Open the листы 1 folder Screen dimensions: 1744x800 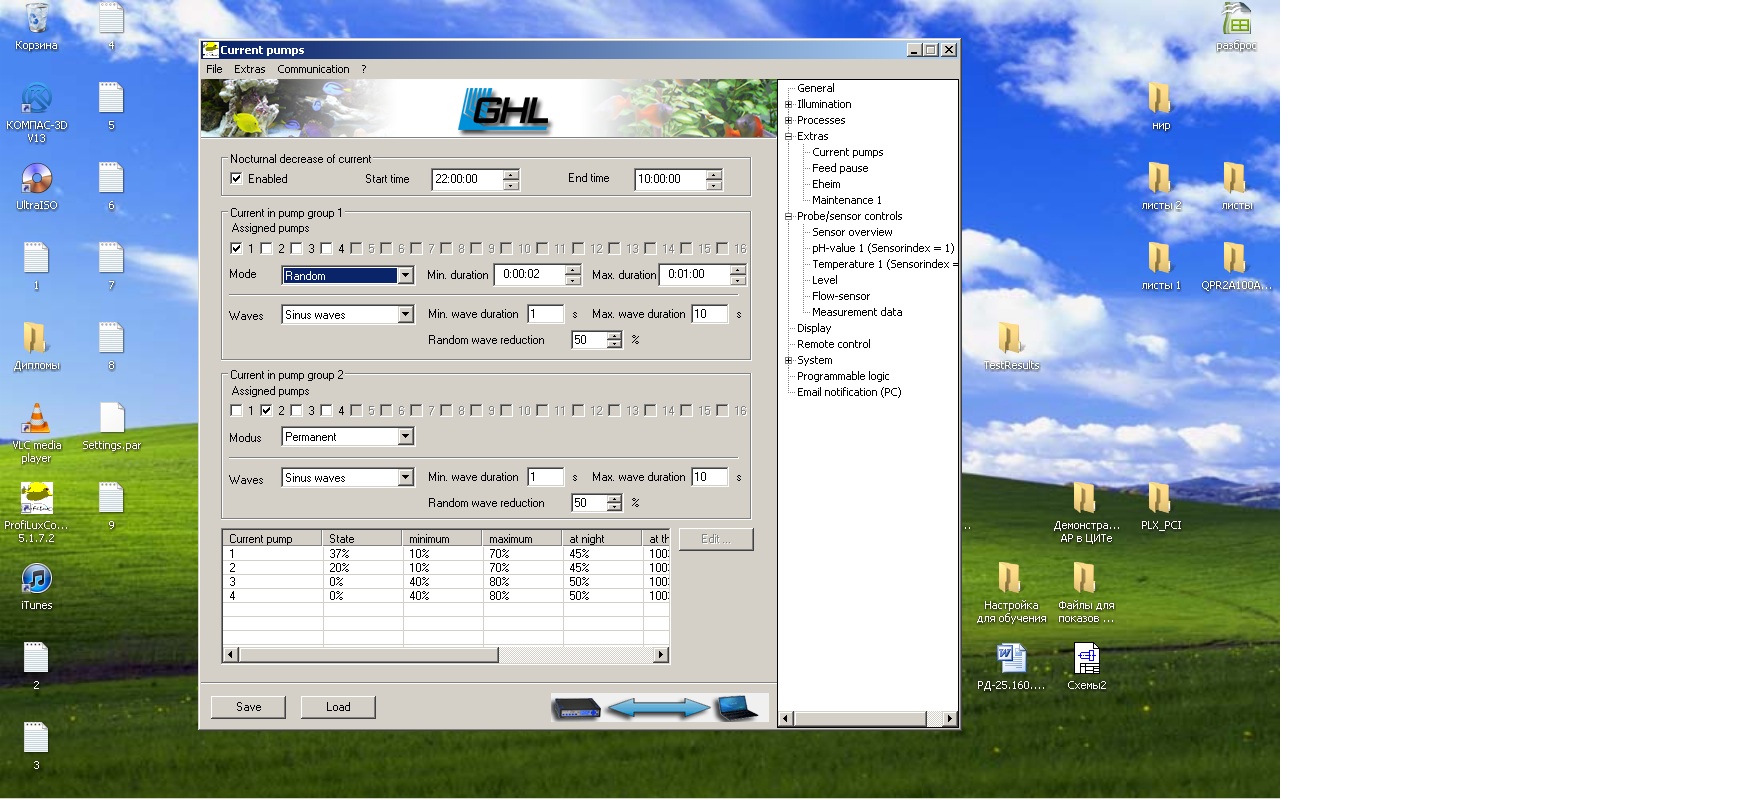[x=1160, y=266]
